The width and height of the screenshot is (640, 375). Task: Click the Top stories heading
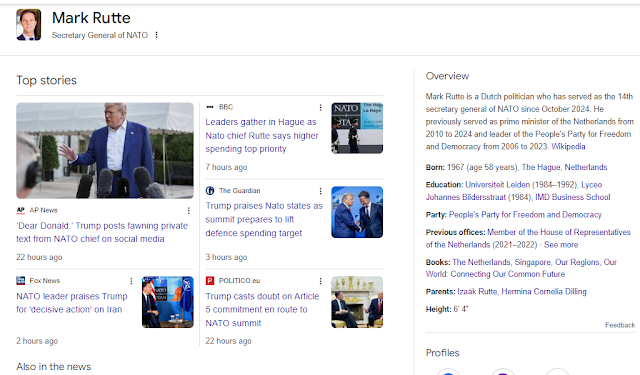pos(47,80)
